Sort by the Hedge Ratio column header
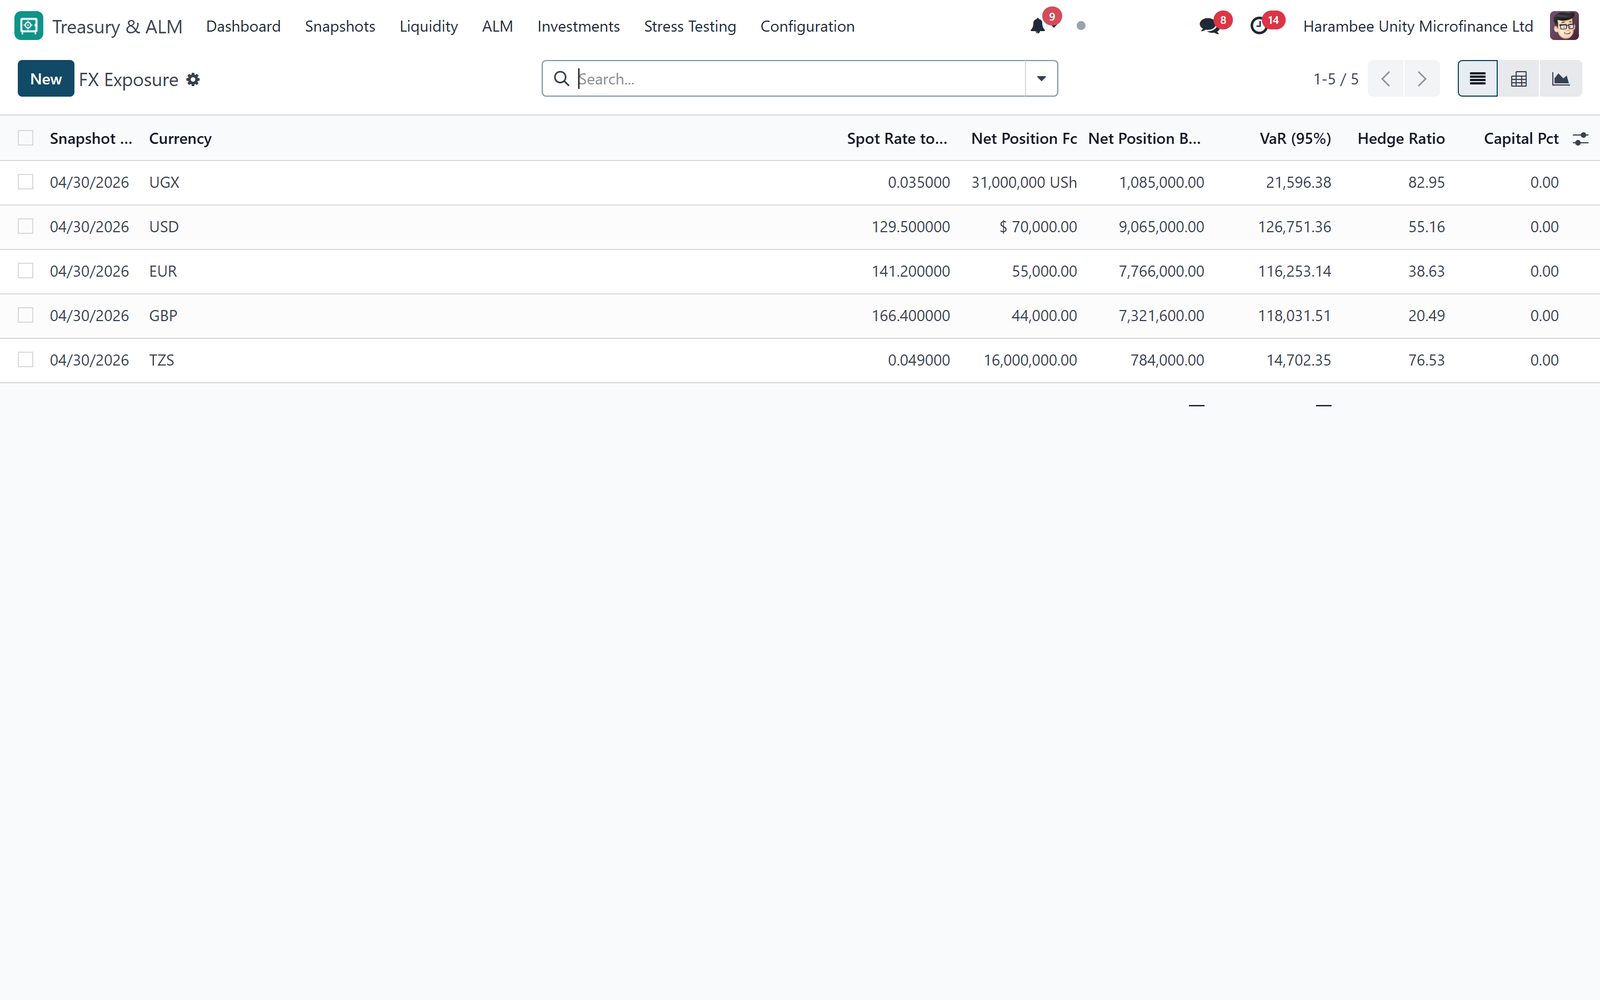The width and height of the screenshot is (1600, 1000). point(1401,139)
